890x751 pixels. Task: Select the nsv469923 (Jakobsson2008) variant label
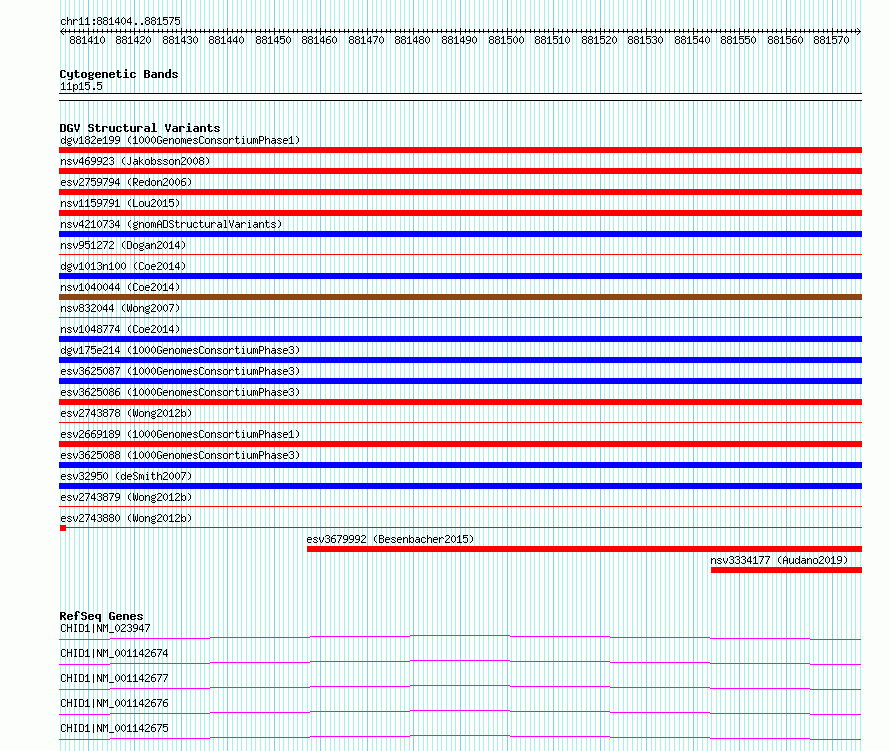[135, 161]
